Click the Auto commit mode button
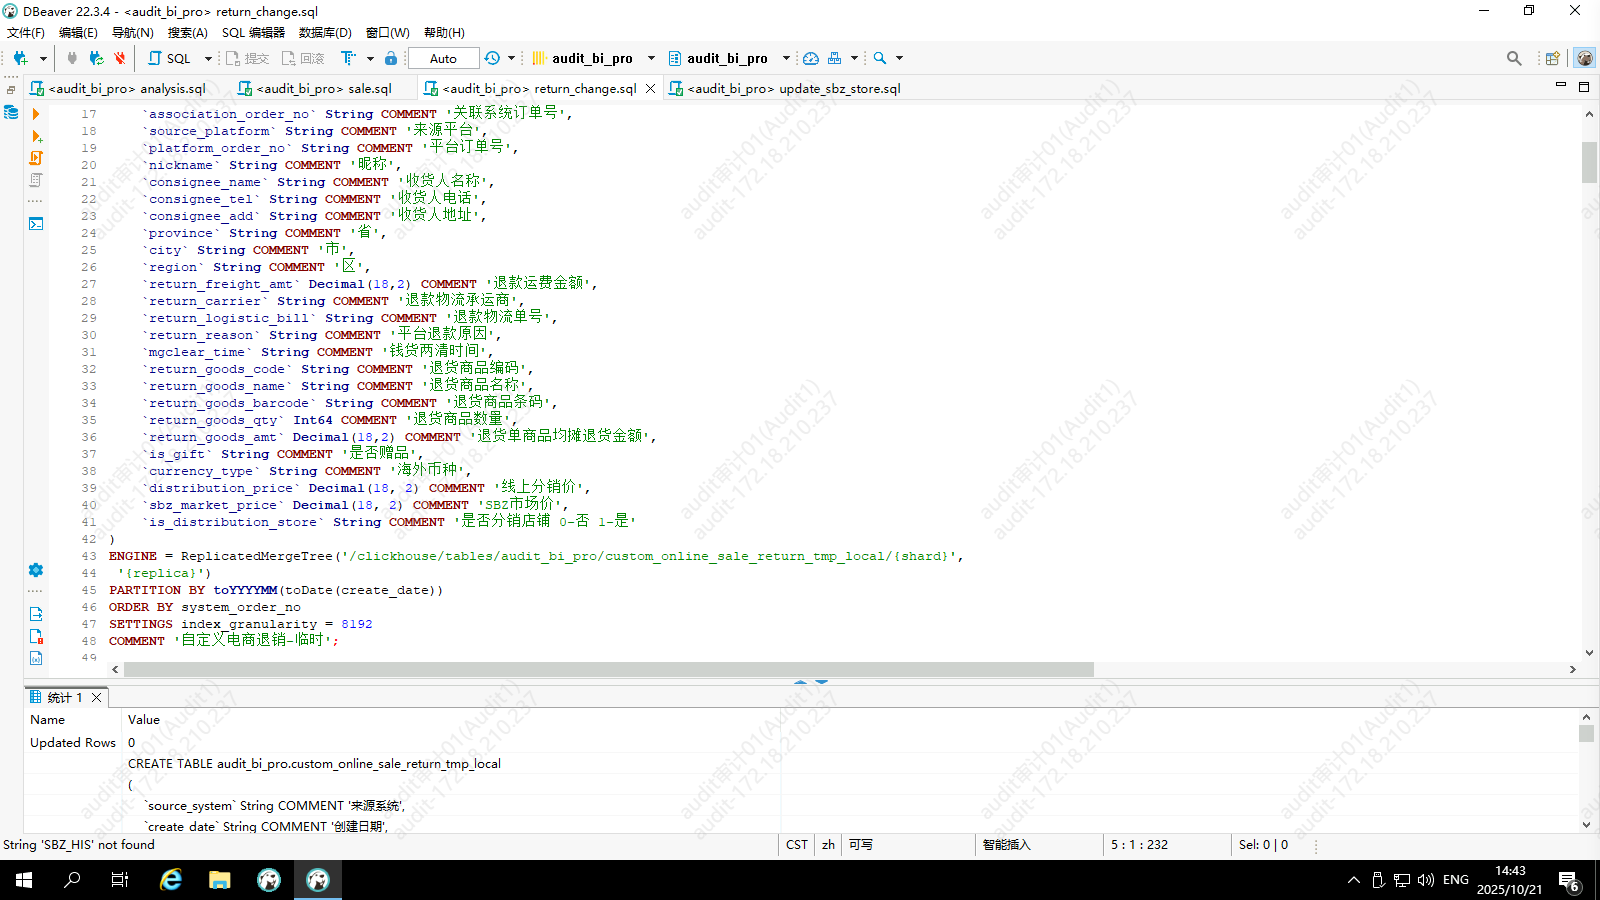Image resolution: width=1600 pixels, height=900 pixels. pyautogui.click(x=443, y=58)
